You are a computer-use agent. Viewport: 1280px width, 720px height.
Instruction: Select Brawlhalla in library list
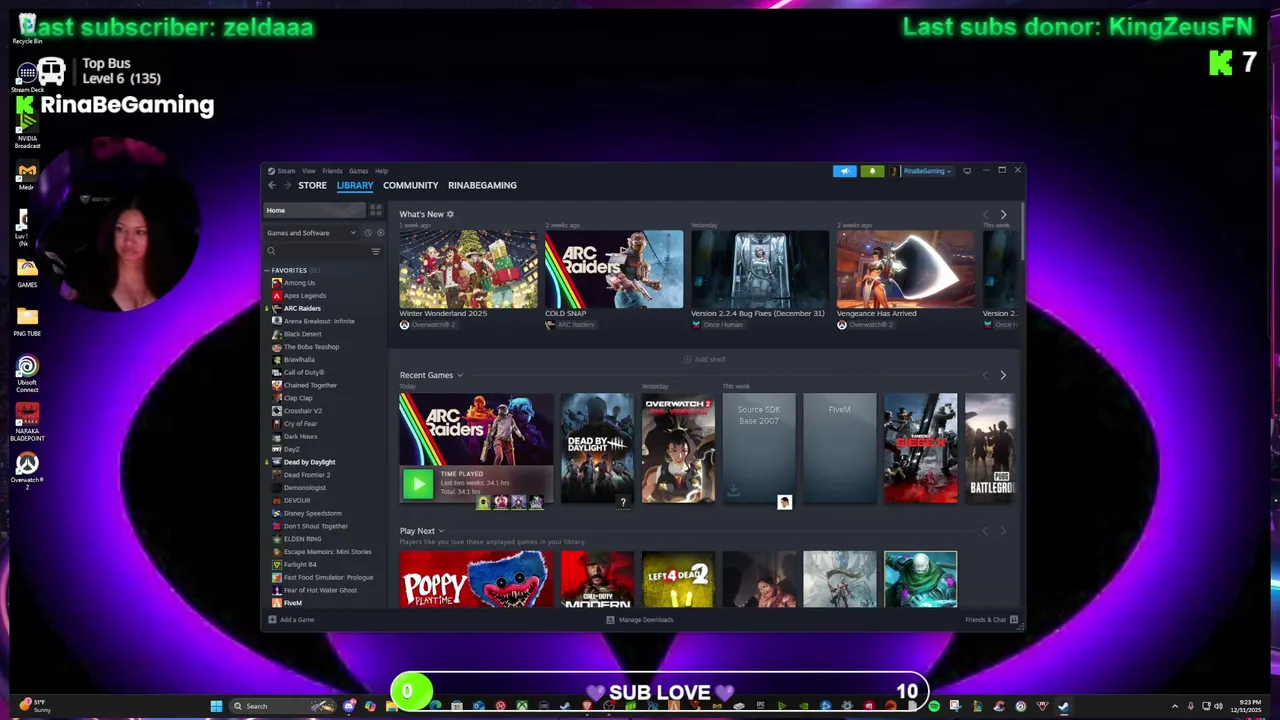(299, 360)
